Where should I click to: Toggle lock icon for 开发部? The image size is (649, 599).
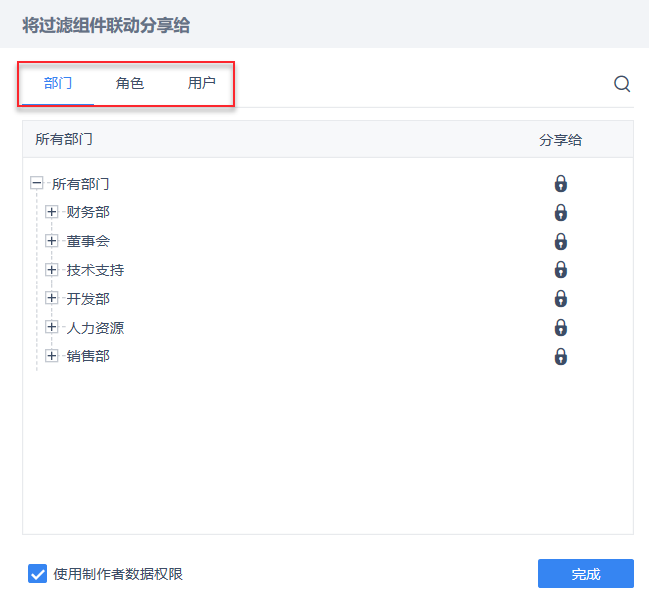[x=561, y=299]
